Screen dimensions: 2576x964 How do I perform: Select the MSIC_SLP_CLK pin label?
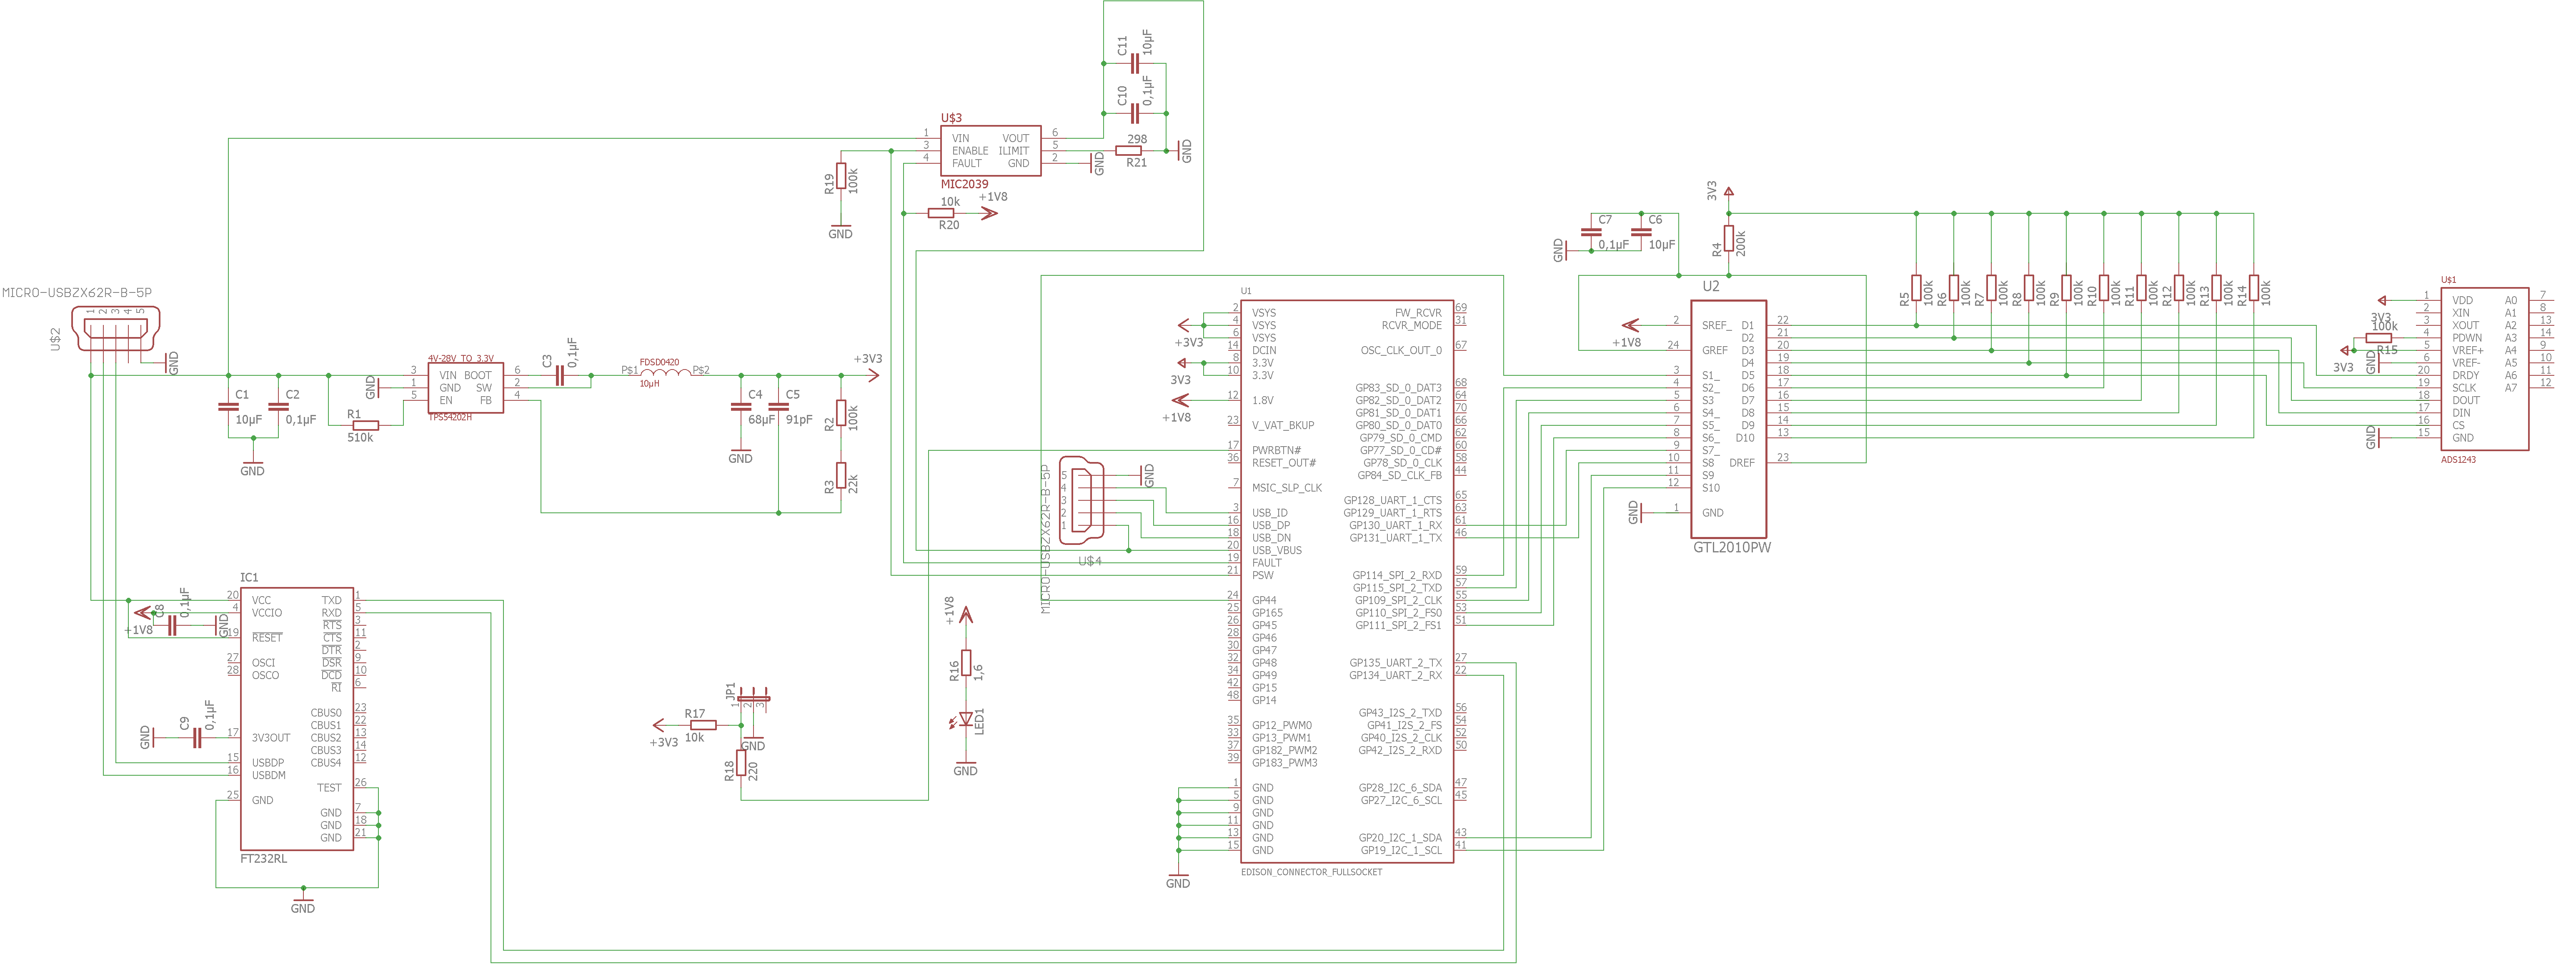coord(1287,488)
